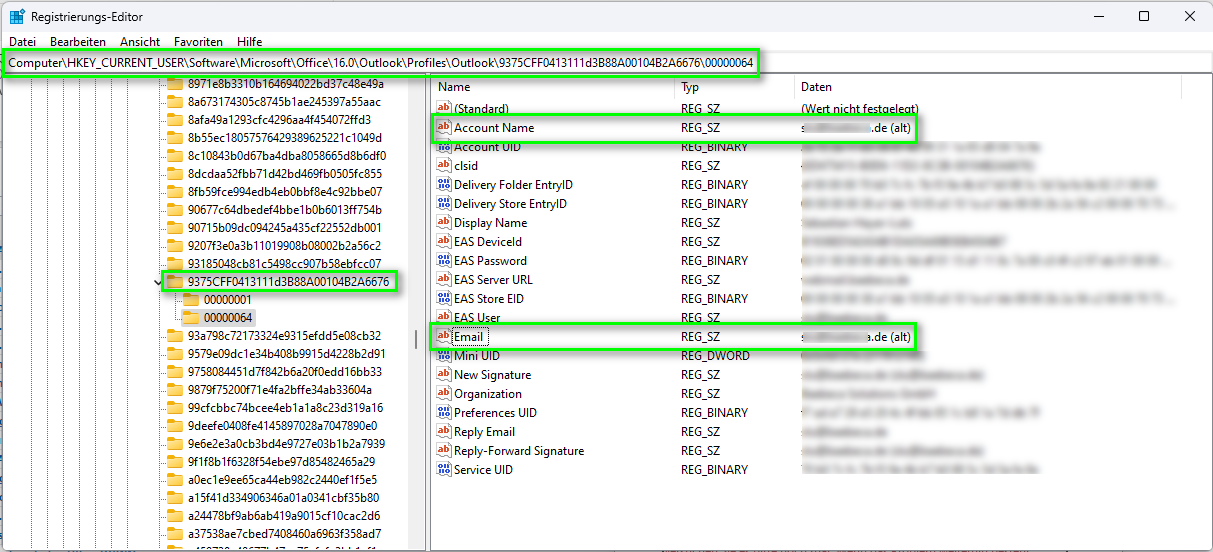Click string icon of New Signature value
This screenshot has width=1213, height=552.
click(444, 375)
